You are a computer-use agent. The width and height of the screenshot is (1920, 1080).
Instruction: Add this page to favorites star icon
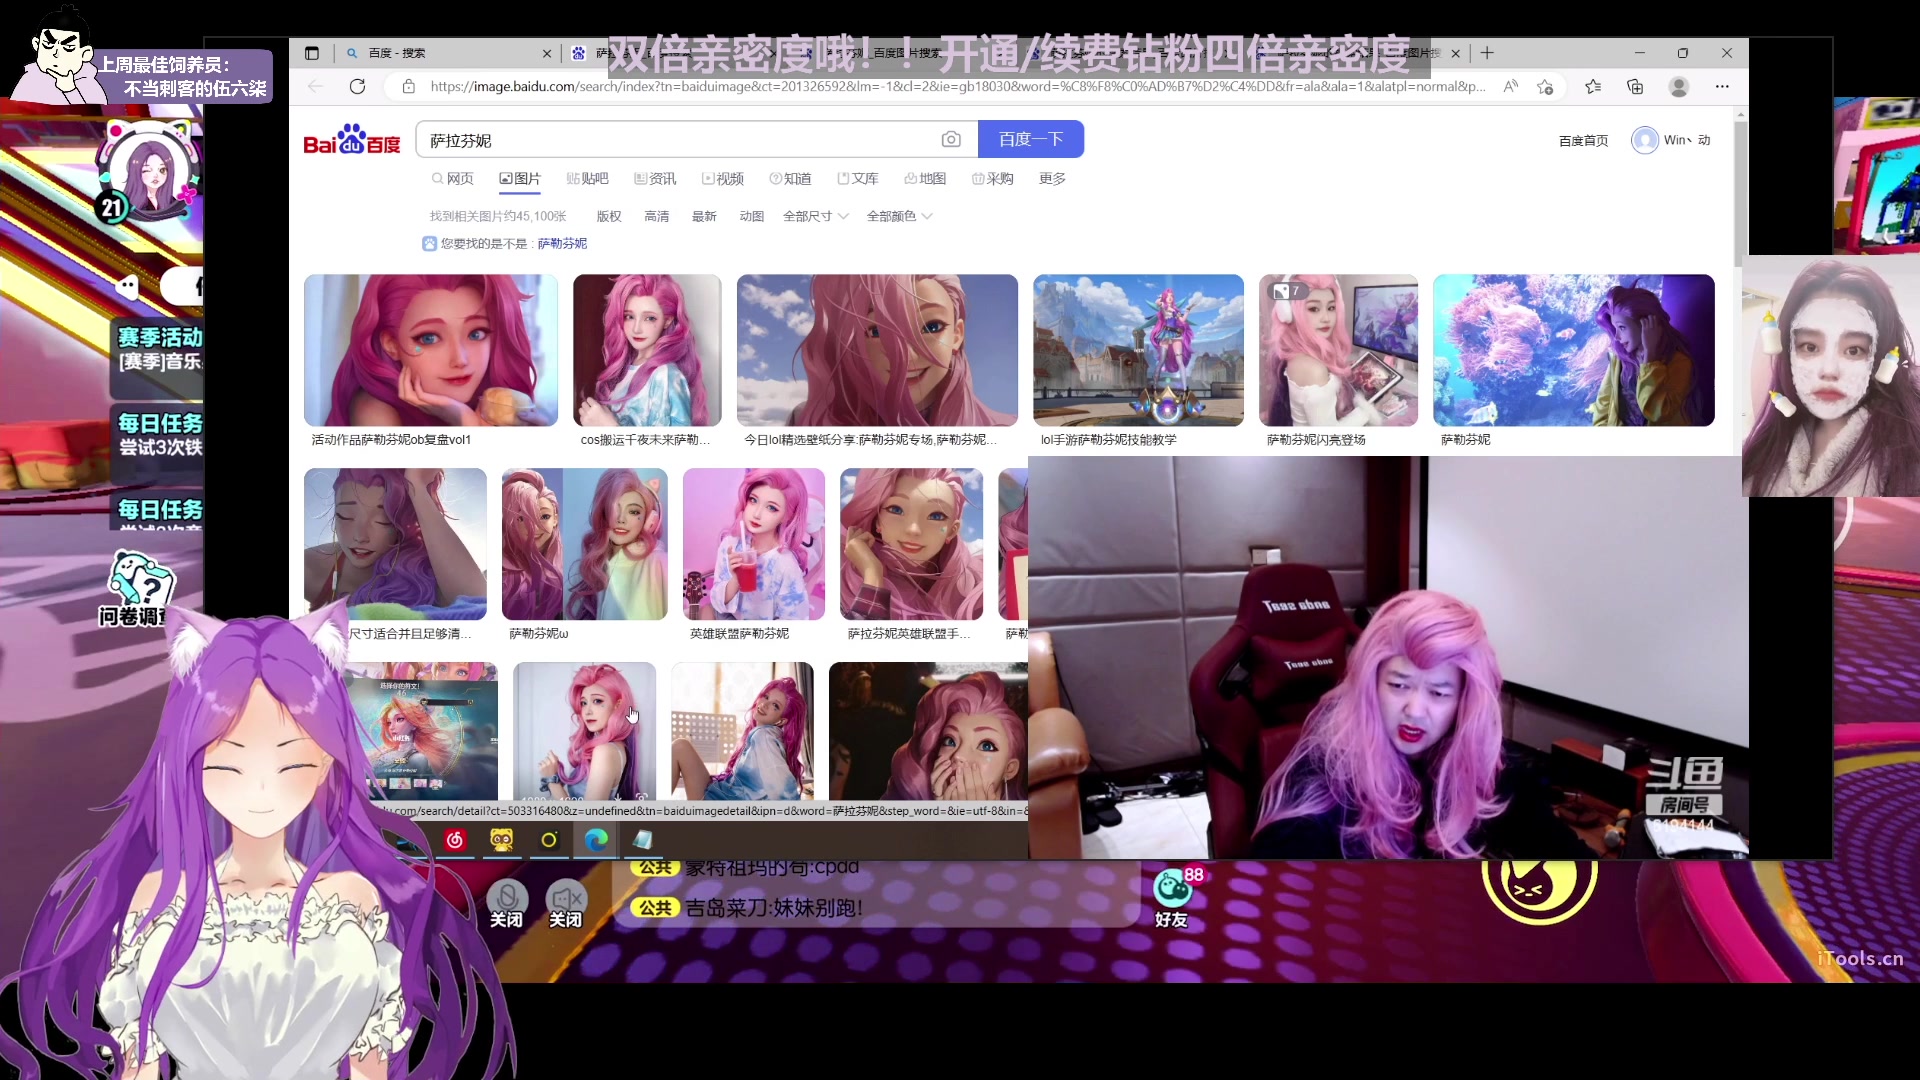pos(1545,87)
